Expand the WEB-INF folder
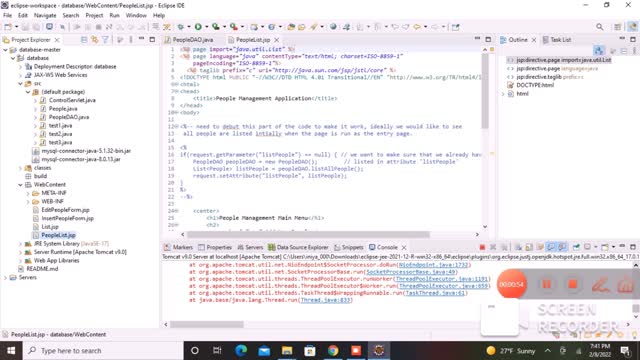Viewport: 640px width, 360px height. 28,202
